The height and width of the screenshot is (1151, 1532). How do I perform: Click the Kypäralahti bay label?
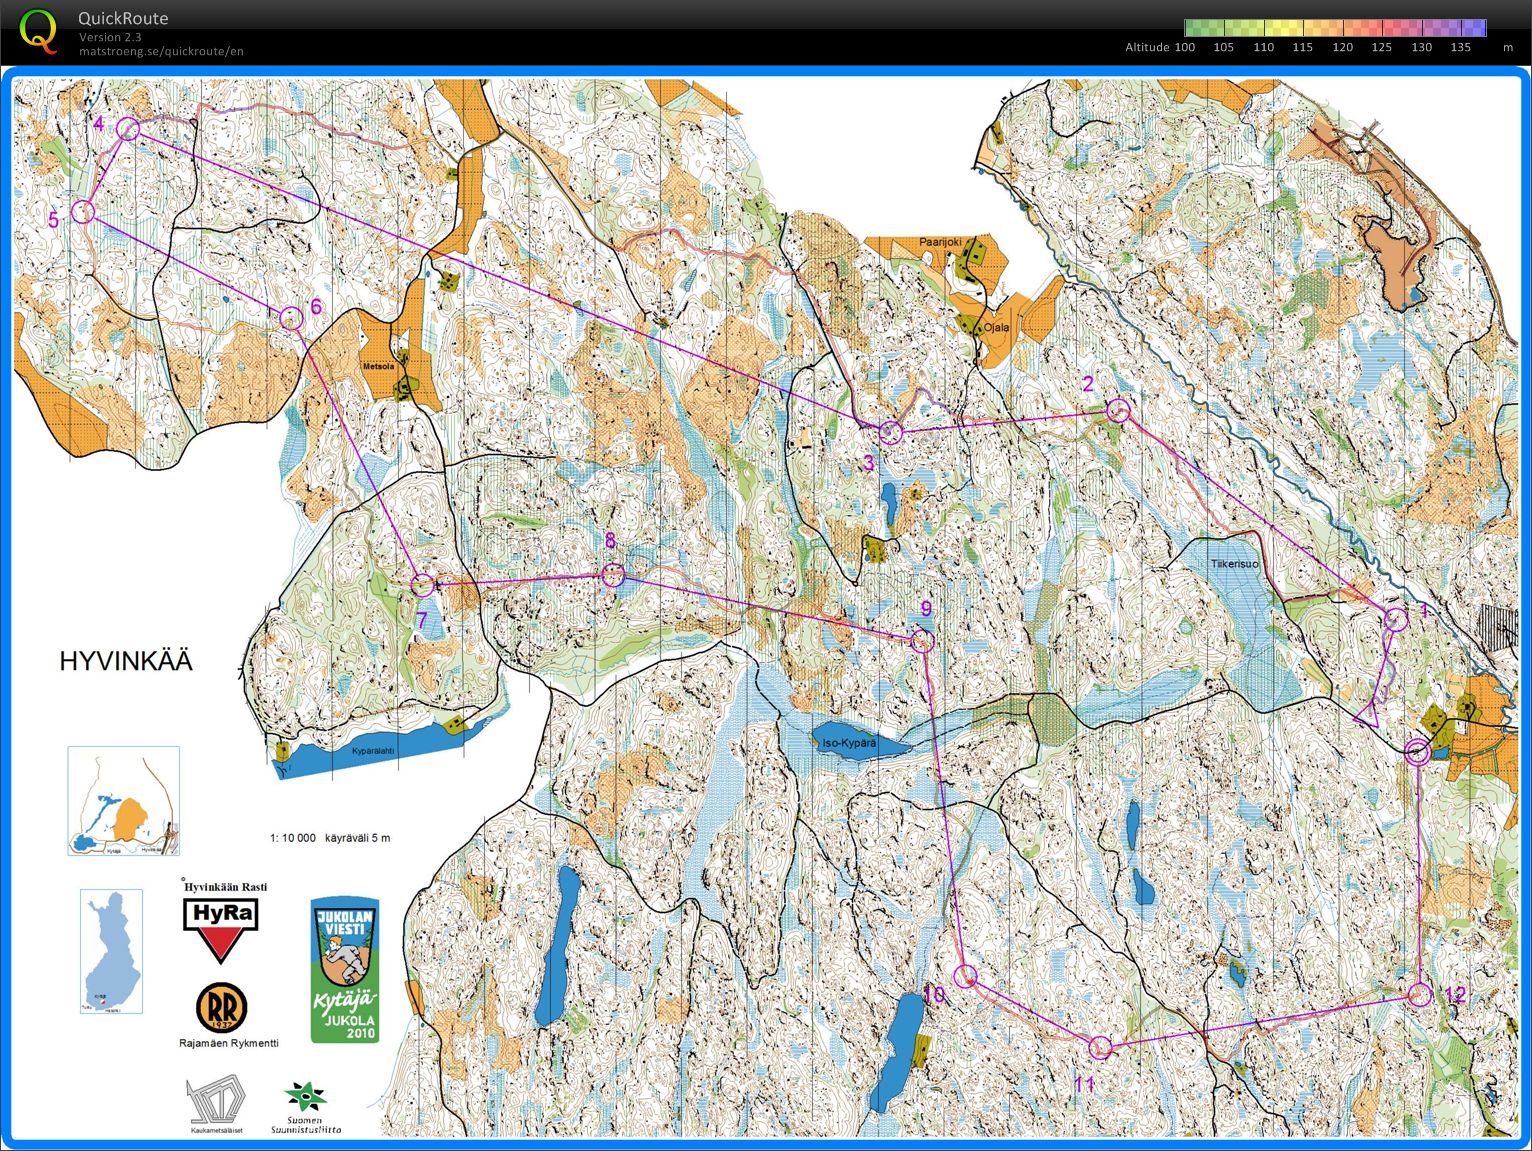pyautogui.click(x=373, y=751)
